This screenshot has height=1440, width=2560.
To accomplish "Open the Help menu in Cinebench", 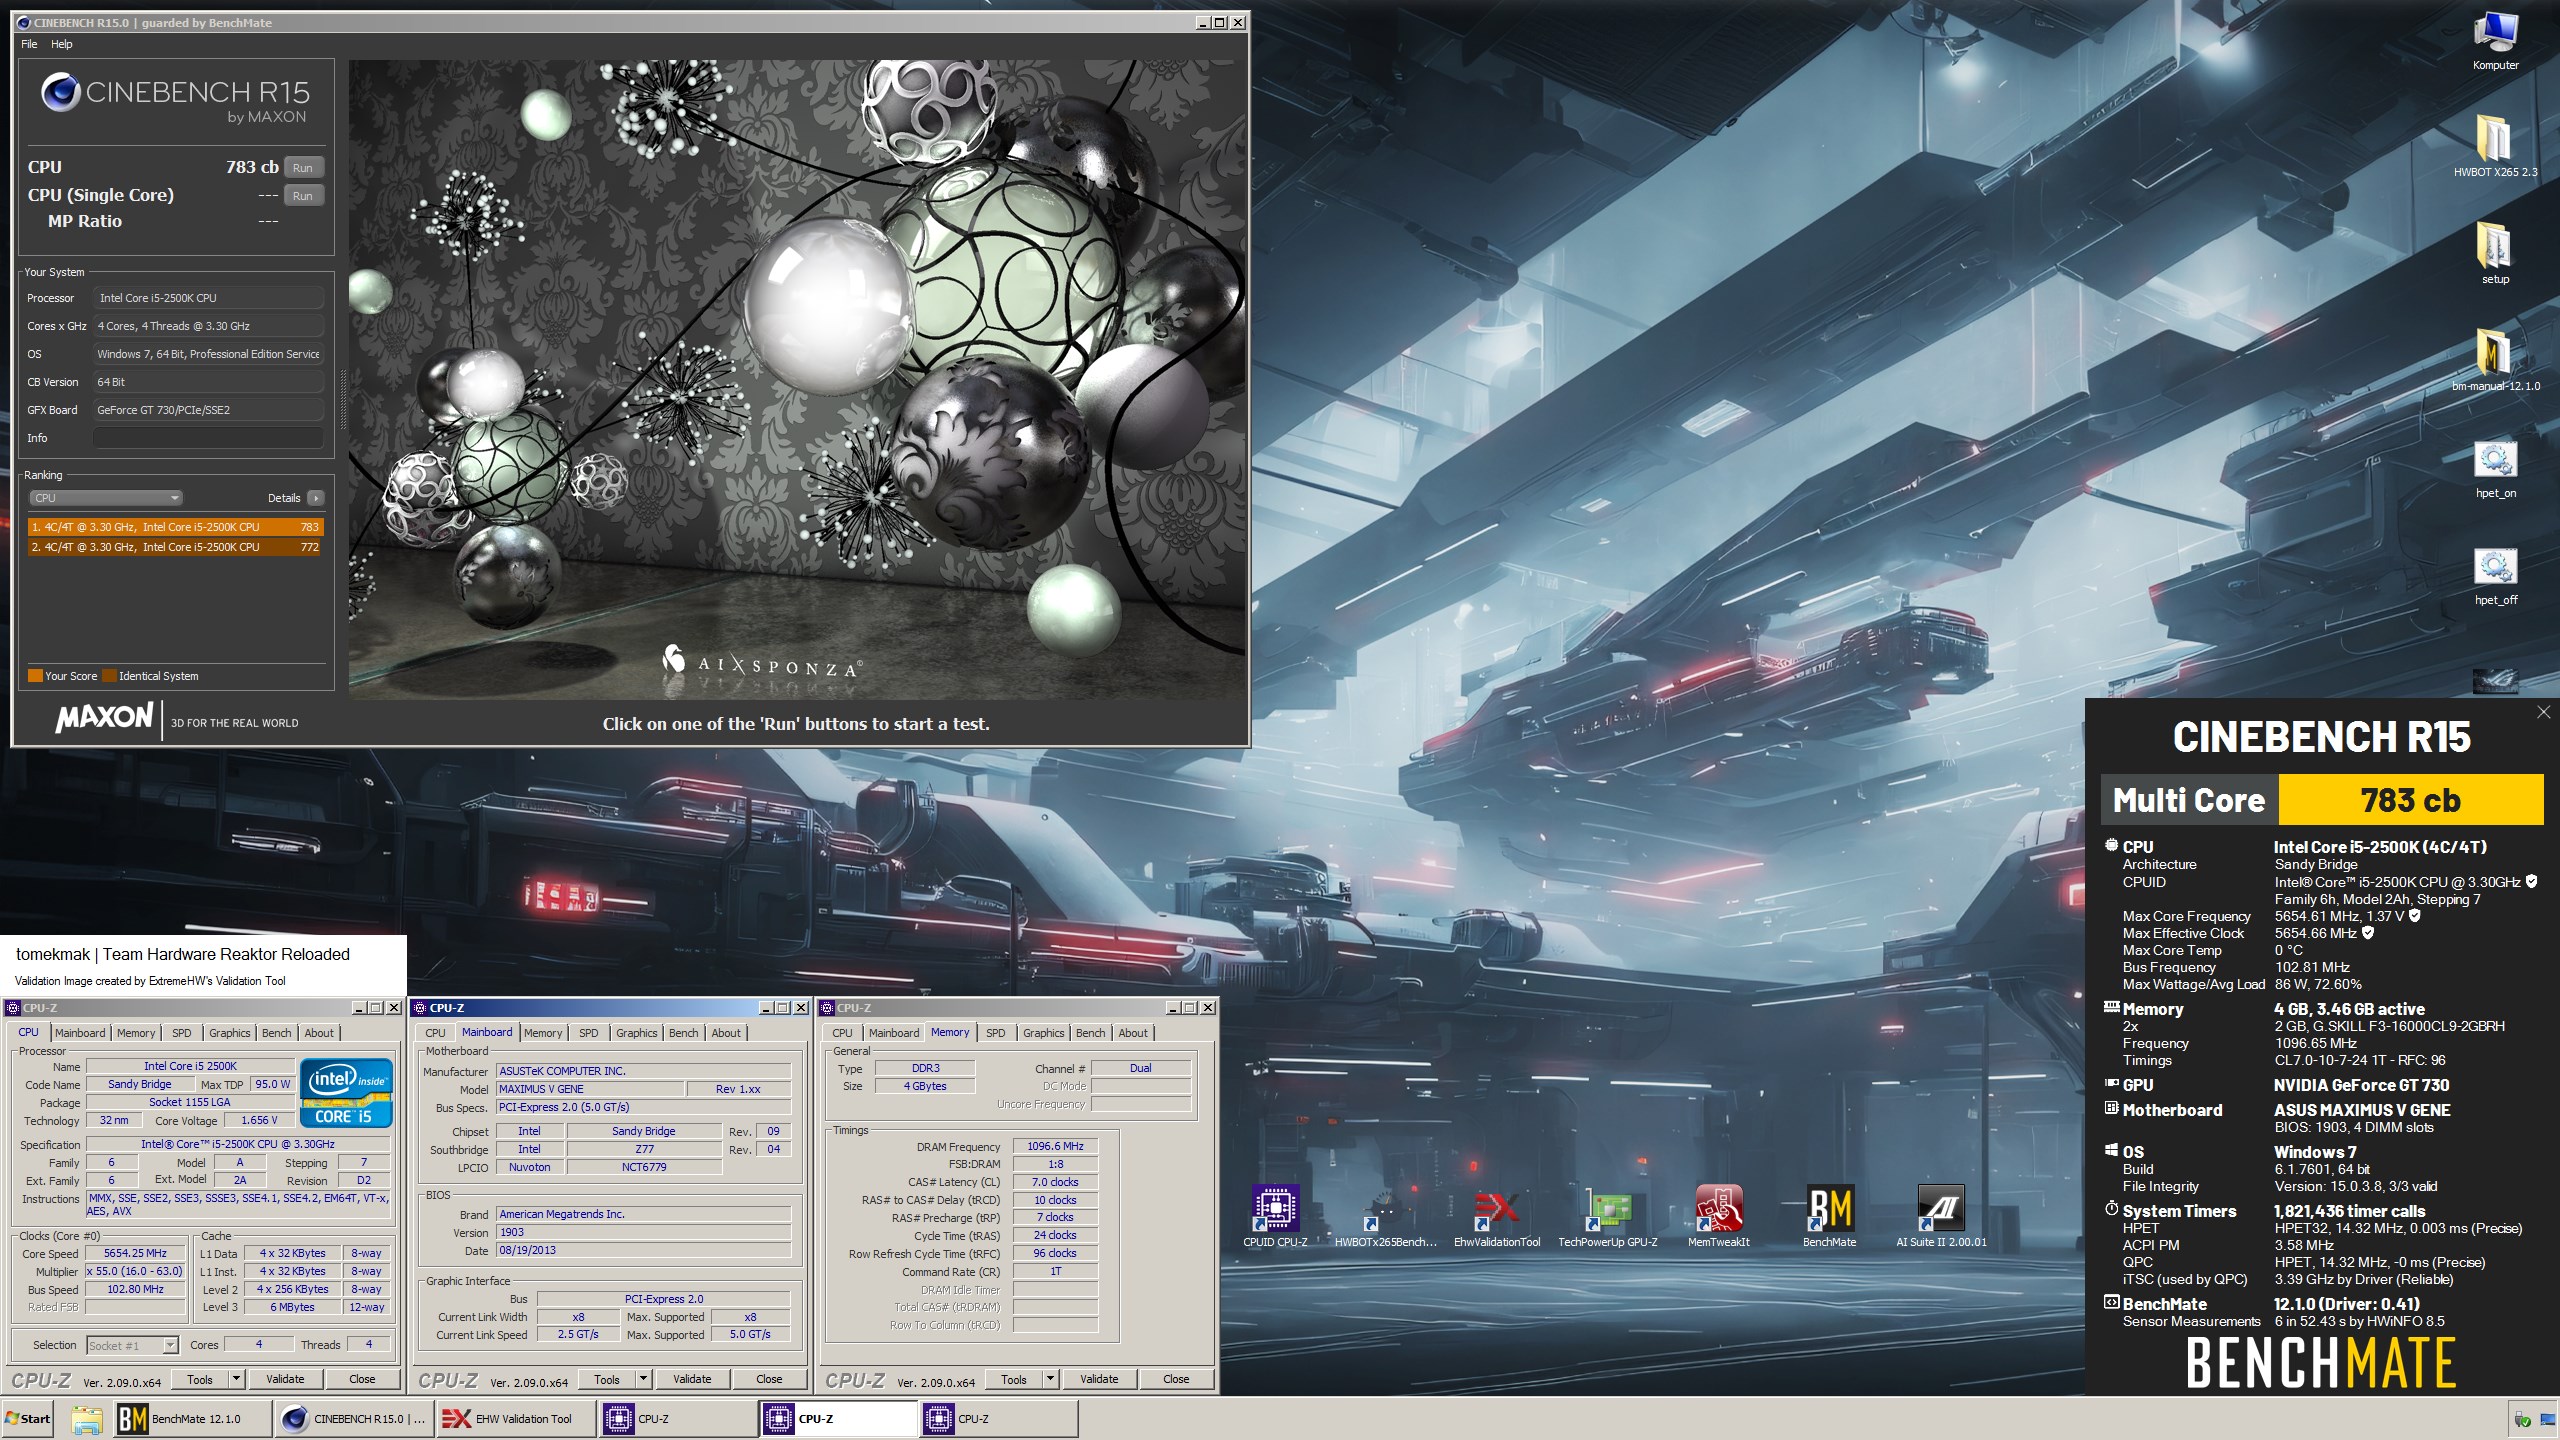I will 62,44.
